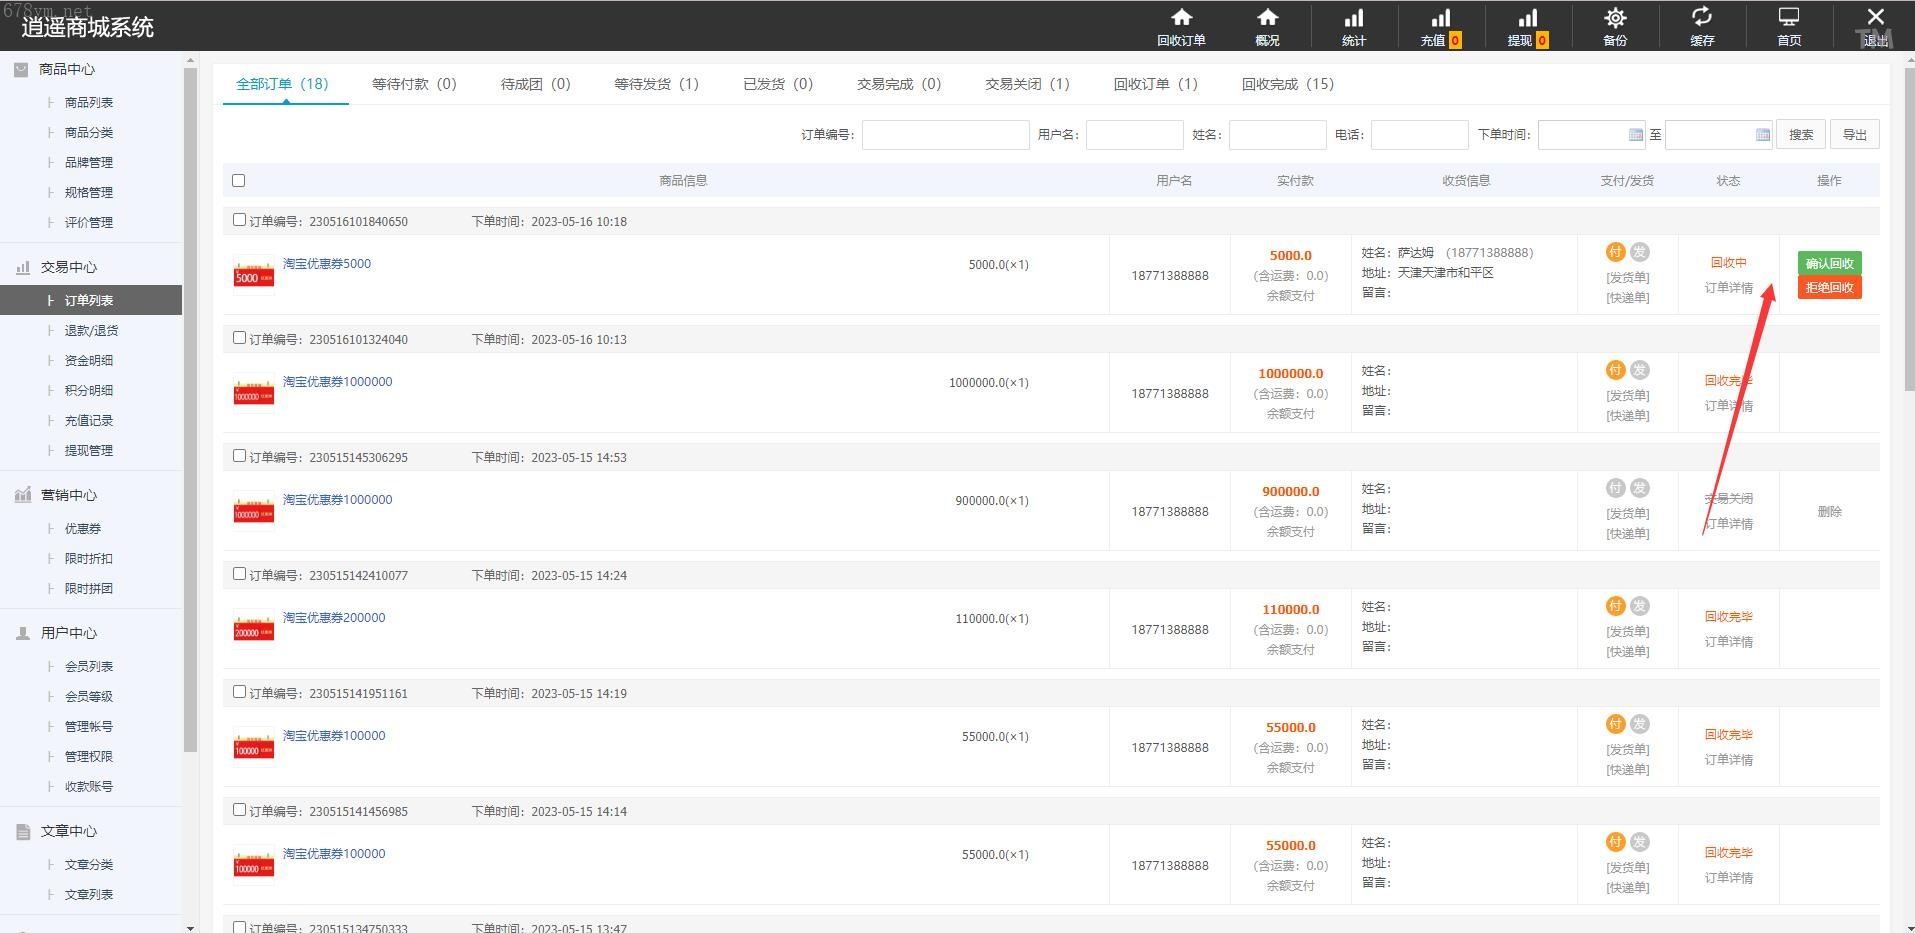Open the start date calendar picker

(1635, 135)
